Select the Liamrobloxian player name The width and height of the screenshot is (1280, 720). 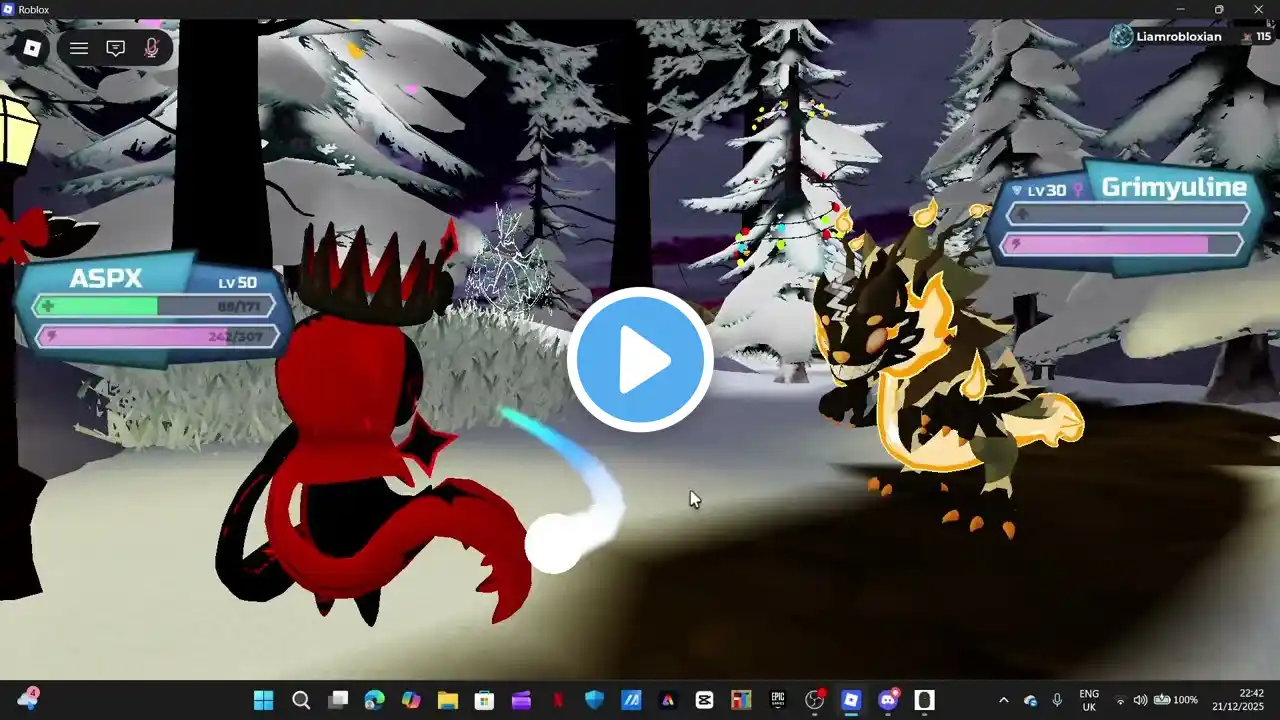point(1179,37)
